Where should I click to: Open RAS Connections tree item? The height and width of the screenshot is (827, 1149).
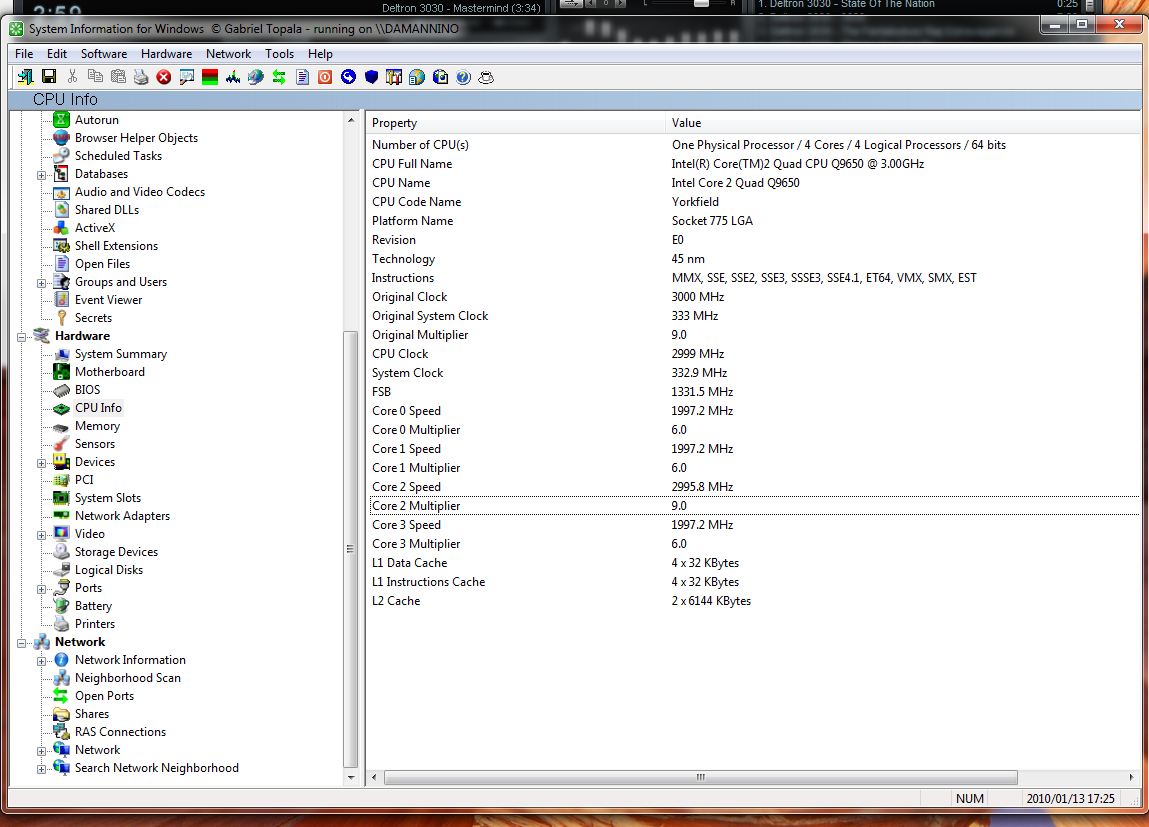coord(120,732)
